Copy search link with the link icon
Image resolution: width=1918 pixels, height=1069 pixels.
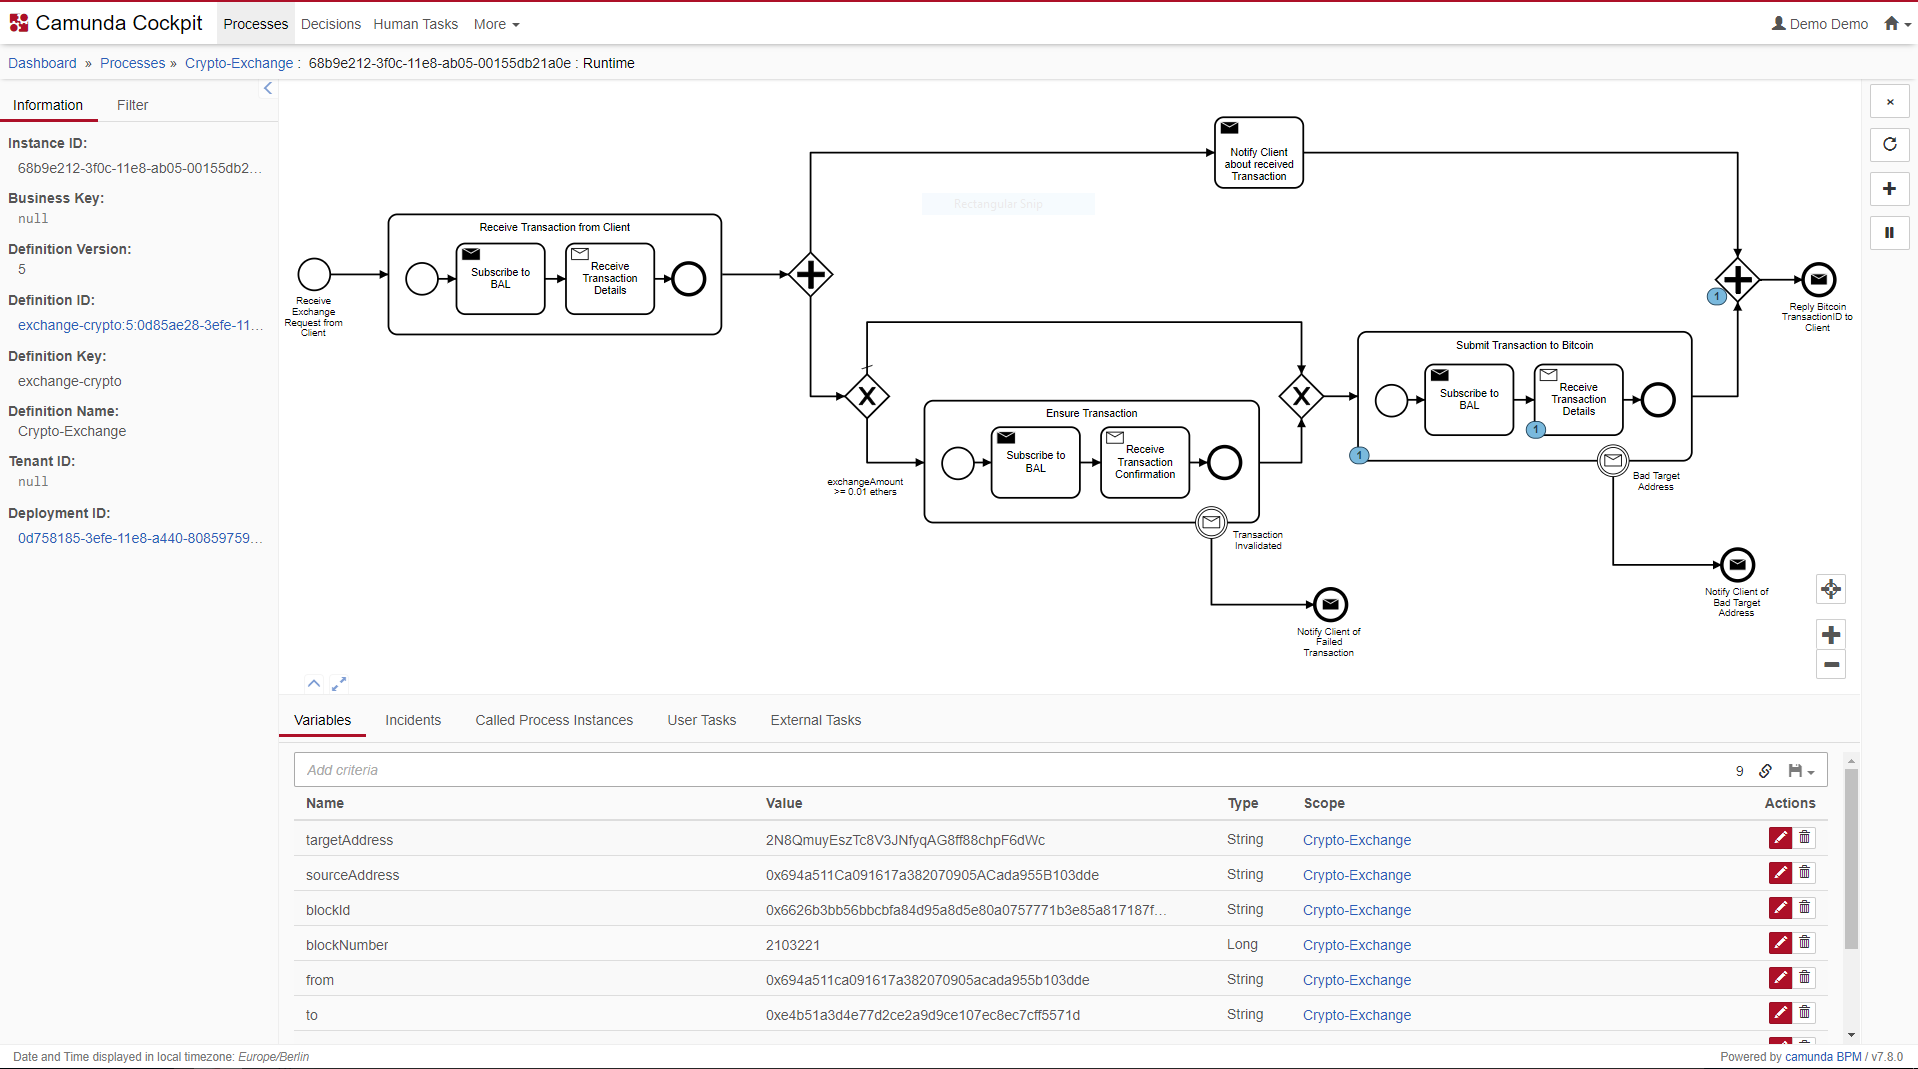tap(1766, 771)
